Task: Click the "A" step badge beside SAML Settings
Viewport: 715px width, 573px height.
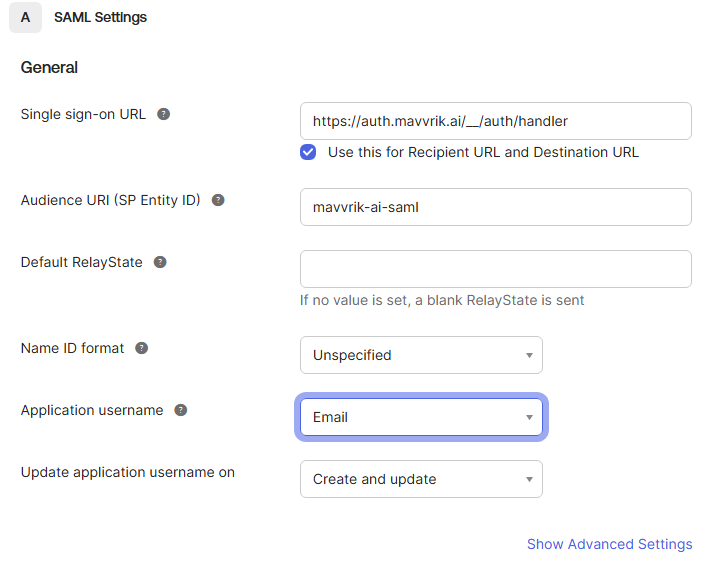Action: (x=25, y=17)
